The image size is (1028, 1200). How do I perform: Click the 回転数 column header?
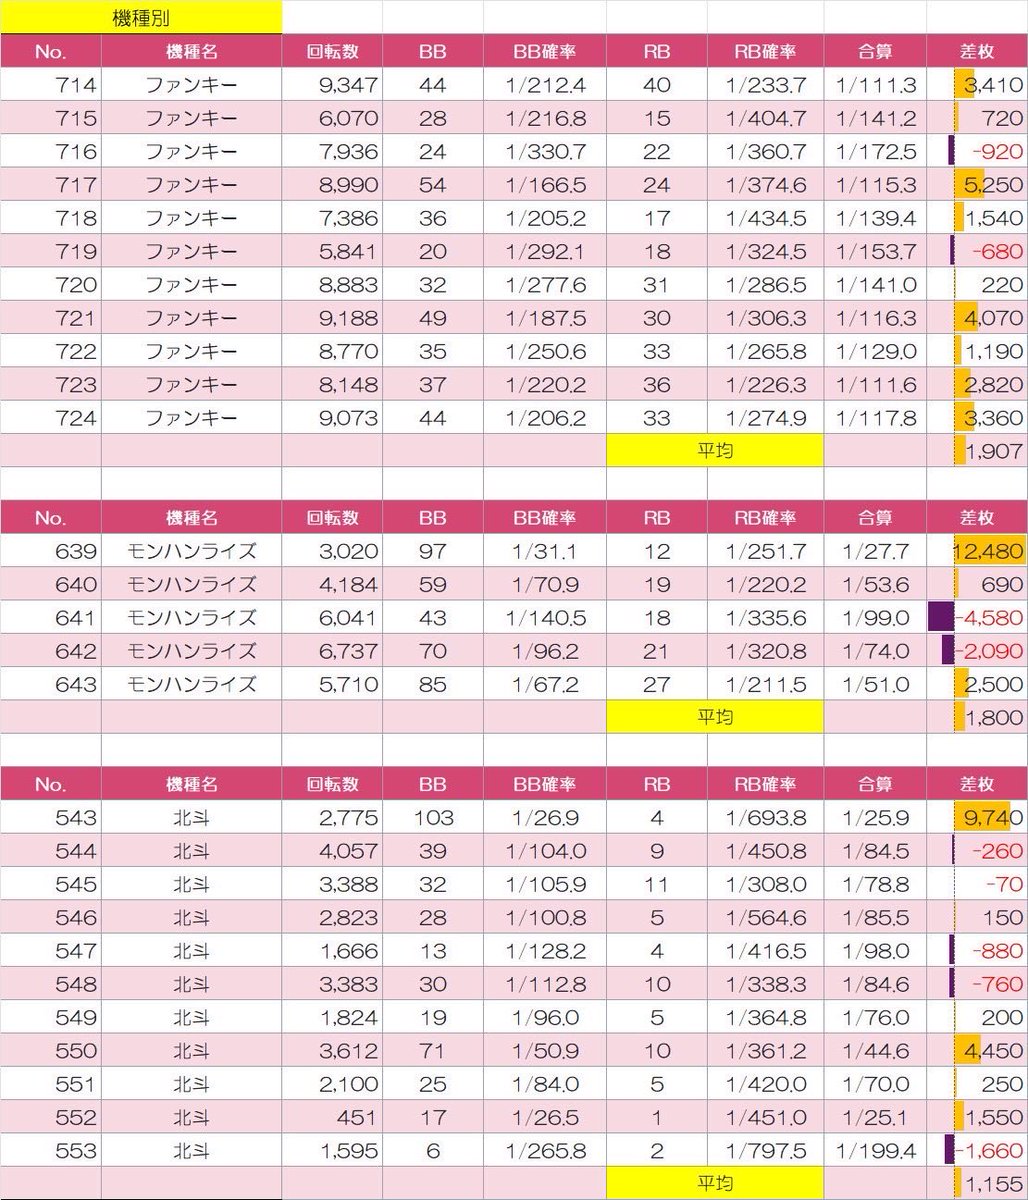(x=332, y=51)
